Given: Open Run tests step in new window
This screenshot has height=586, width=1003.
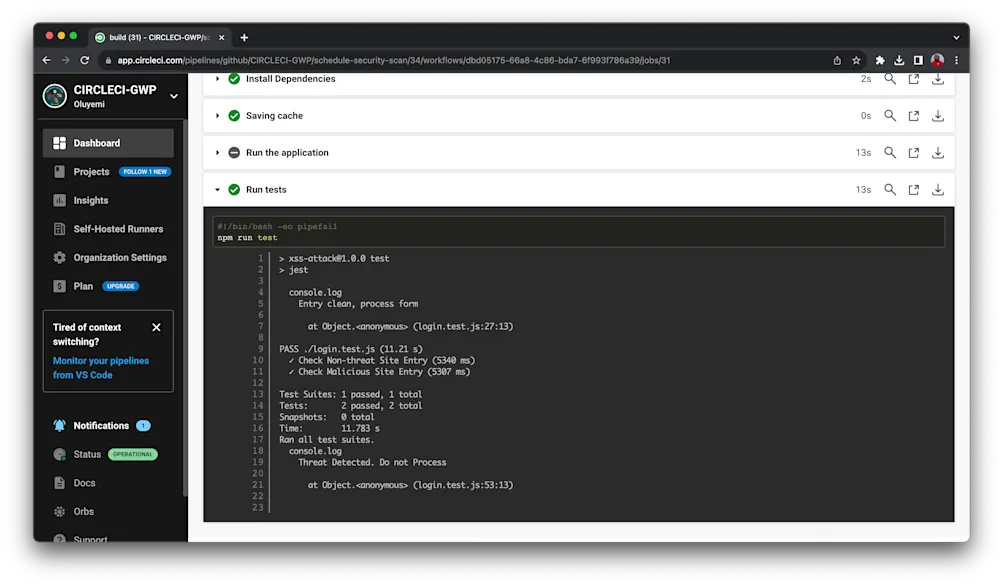Looking at the screenshot, I should [913, 189].
